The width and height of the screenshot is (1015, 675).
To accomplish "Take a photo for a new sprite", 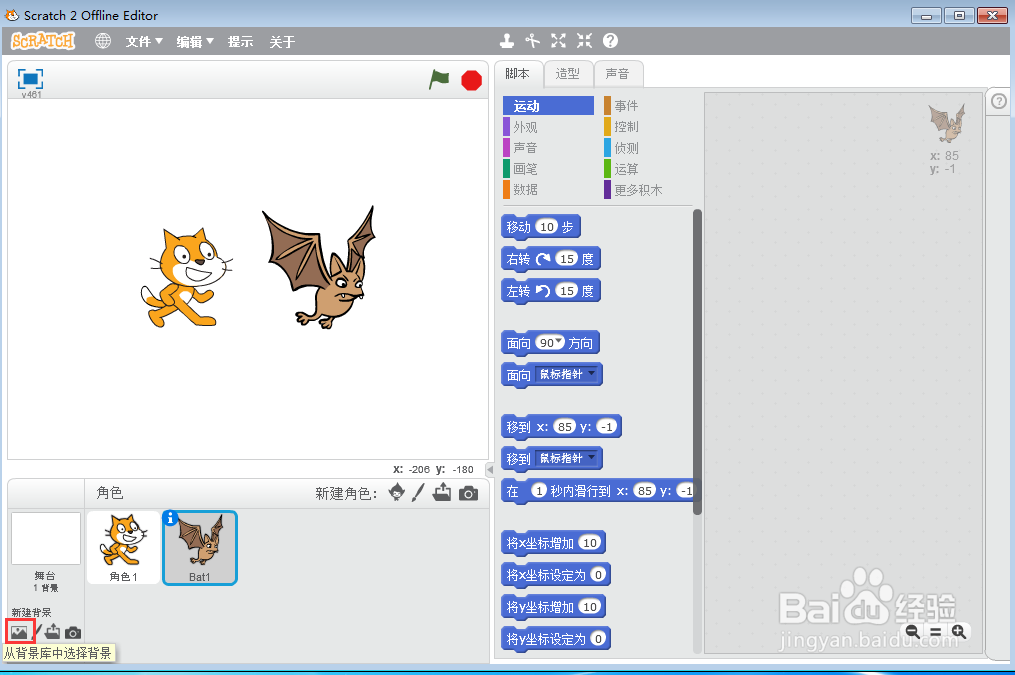I will pos(469,493).
